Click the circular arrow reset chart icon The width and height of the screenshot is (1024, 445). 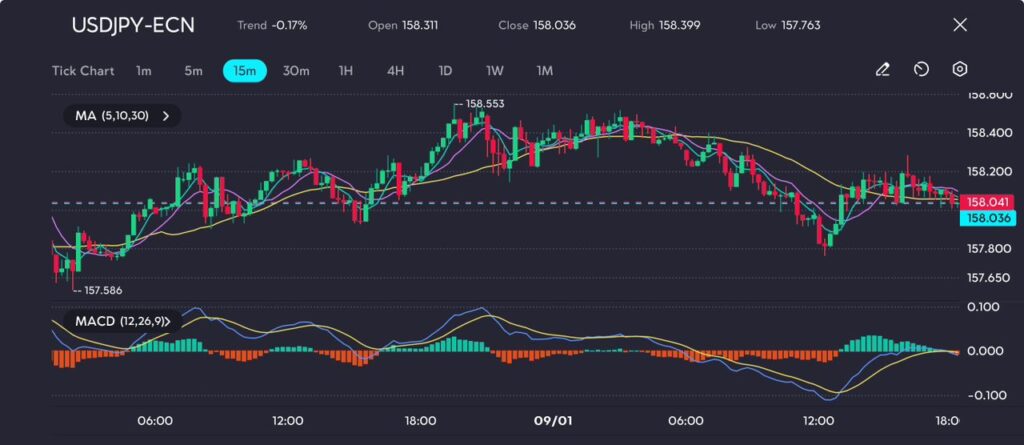click(x=921, y=70)
